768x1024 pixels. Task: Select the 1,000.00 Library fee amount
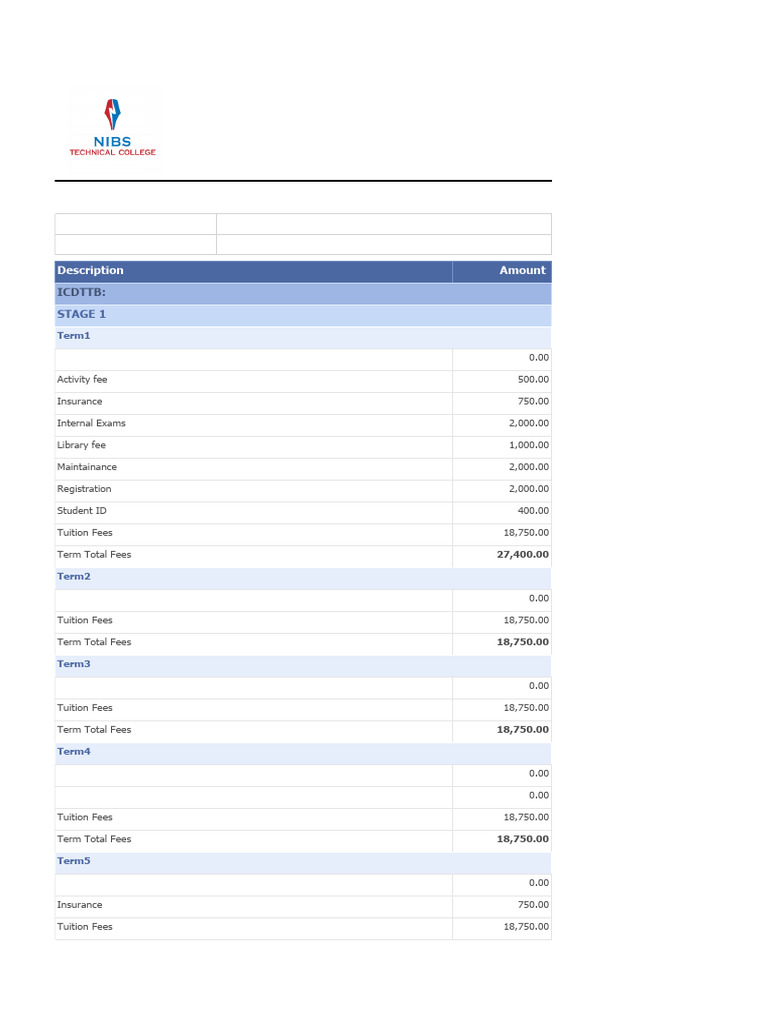click(x=529, y=445)
